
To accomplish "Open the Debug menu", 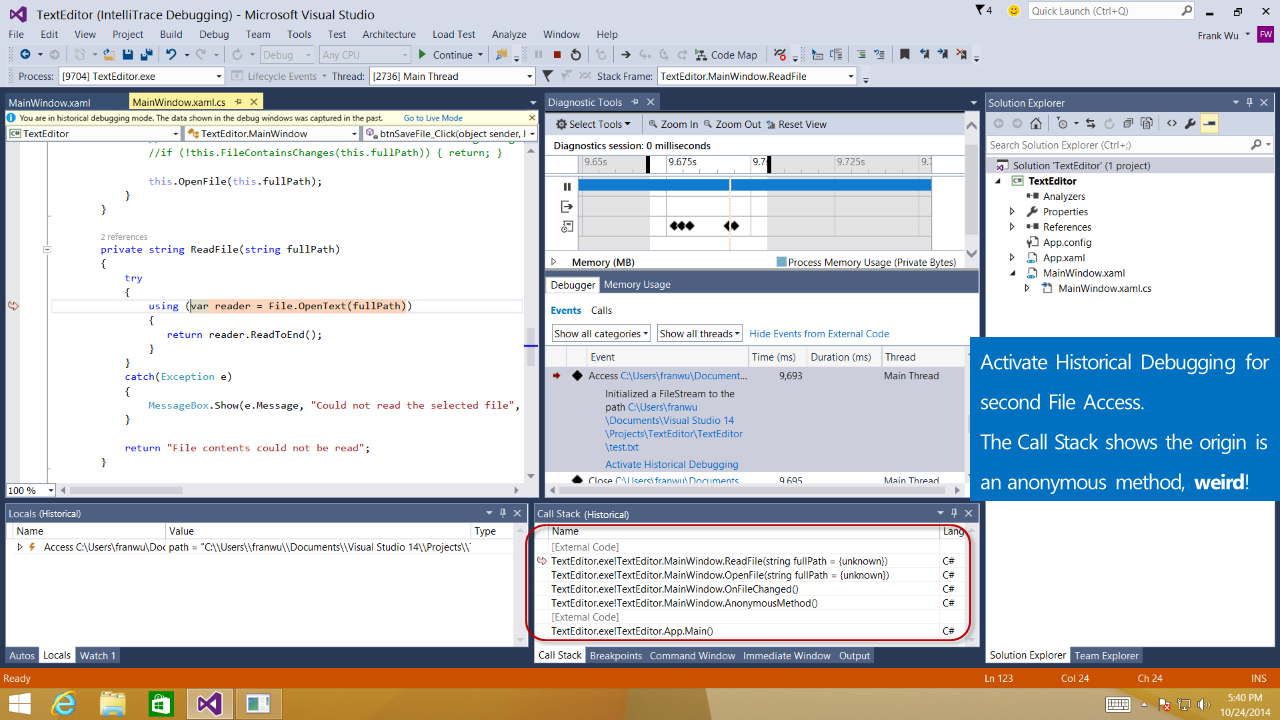I will [214, 34].
